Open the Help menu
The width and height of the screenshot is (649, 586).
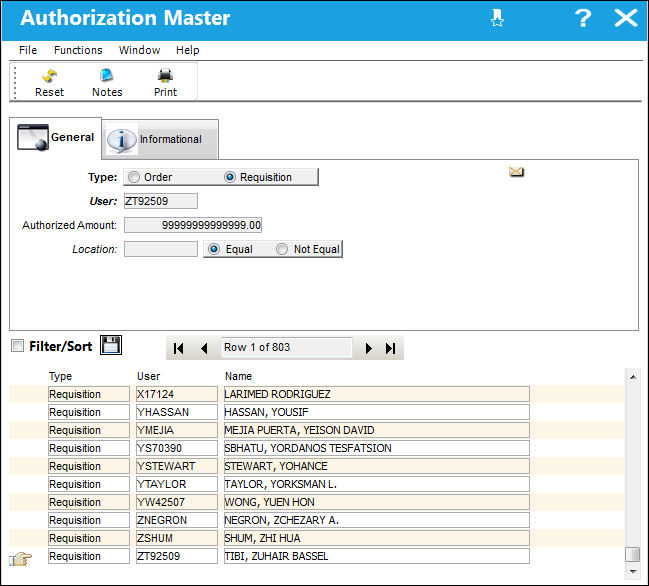pos(187,50)
